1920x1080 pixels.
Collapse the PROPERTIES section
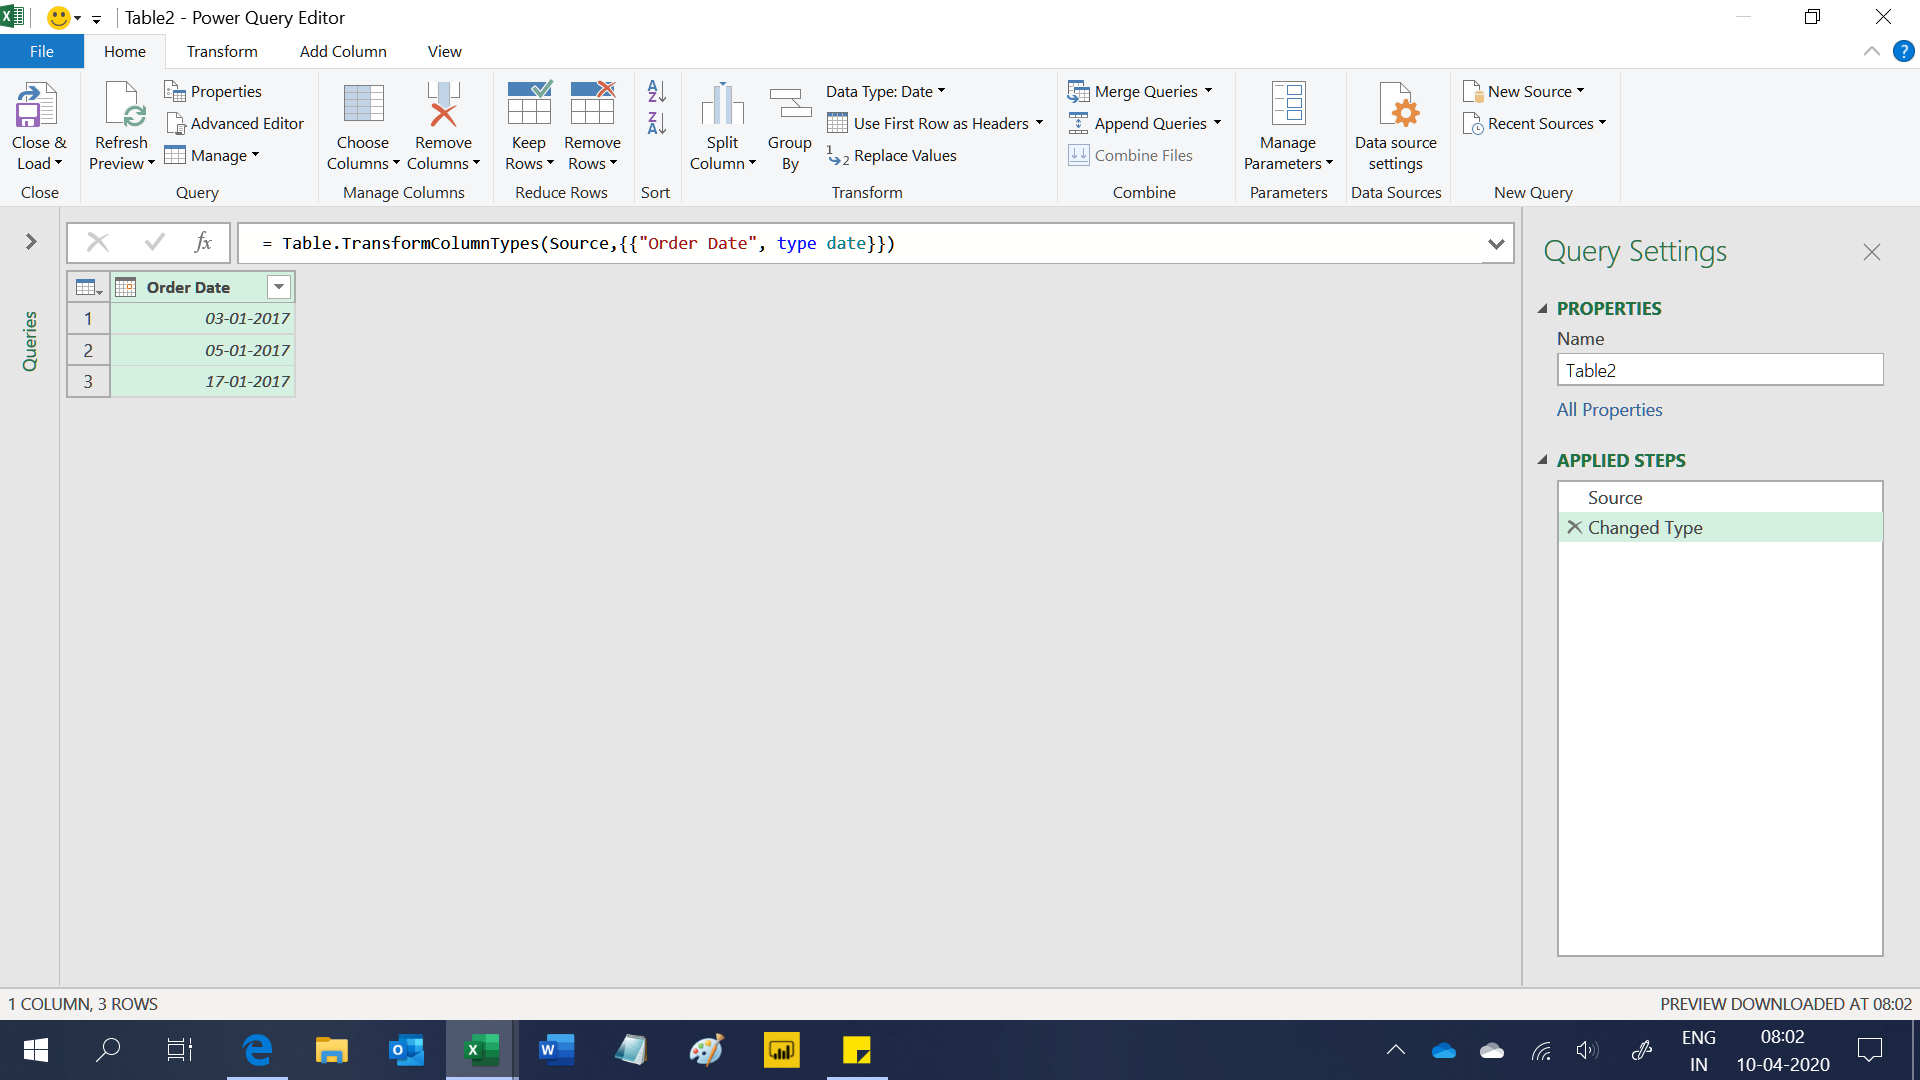click(x=1542, y=308)
